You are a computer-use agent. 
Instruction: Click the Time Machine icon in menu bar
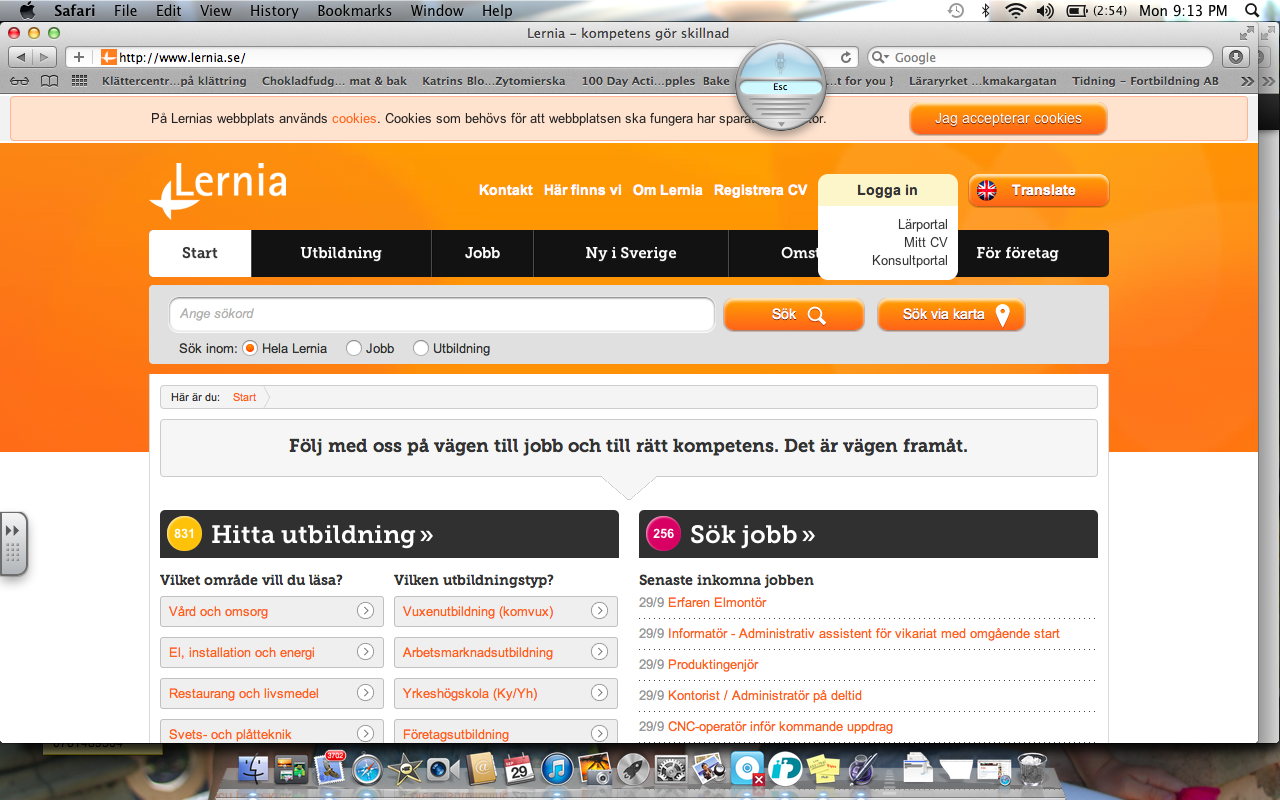(x=956, y=11)
